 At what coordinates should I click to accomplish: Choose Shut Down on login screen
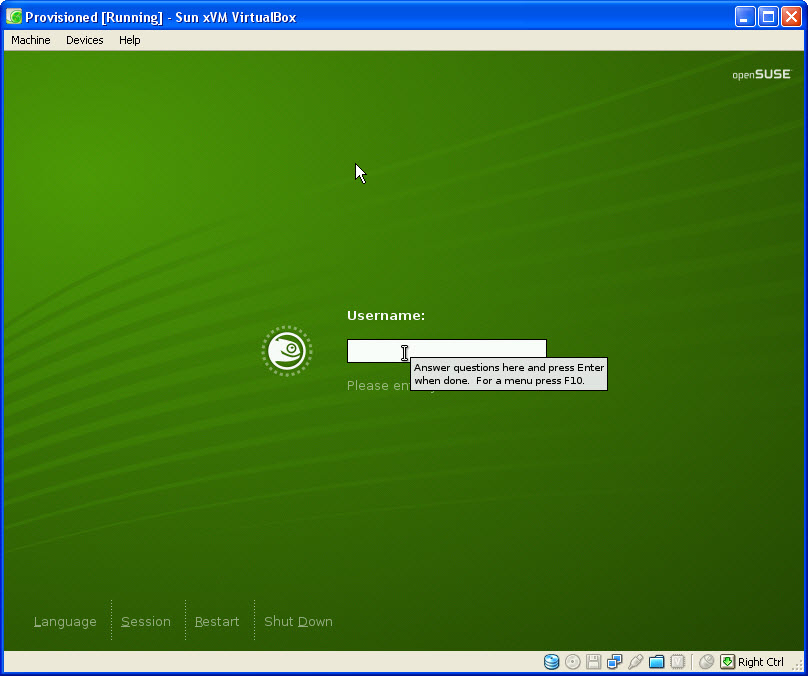point(298,621)
